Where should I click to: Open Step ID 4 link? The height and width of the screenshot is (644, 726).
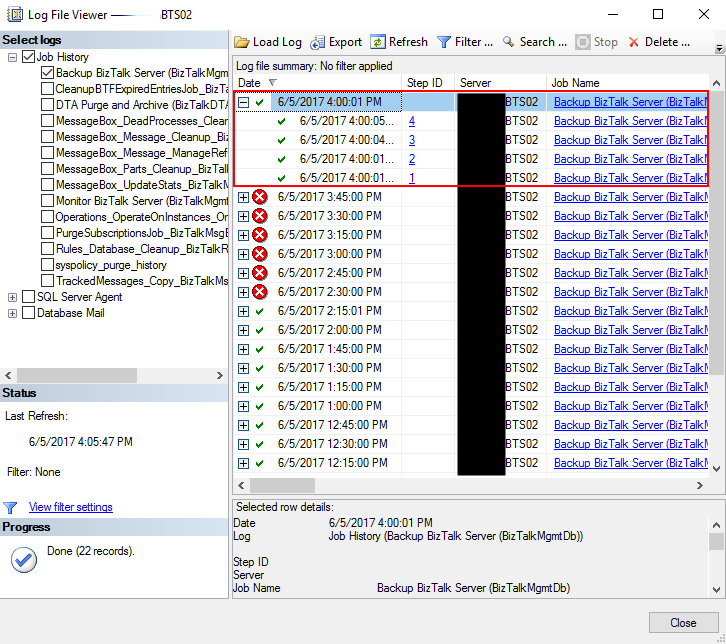(x=412, y=121)
